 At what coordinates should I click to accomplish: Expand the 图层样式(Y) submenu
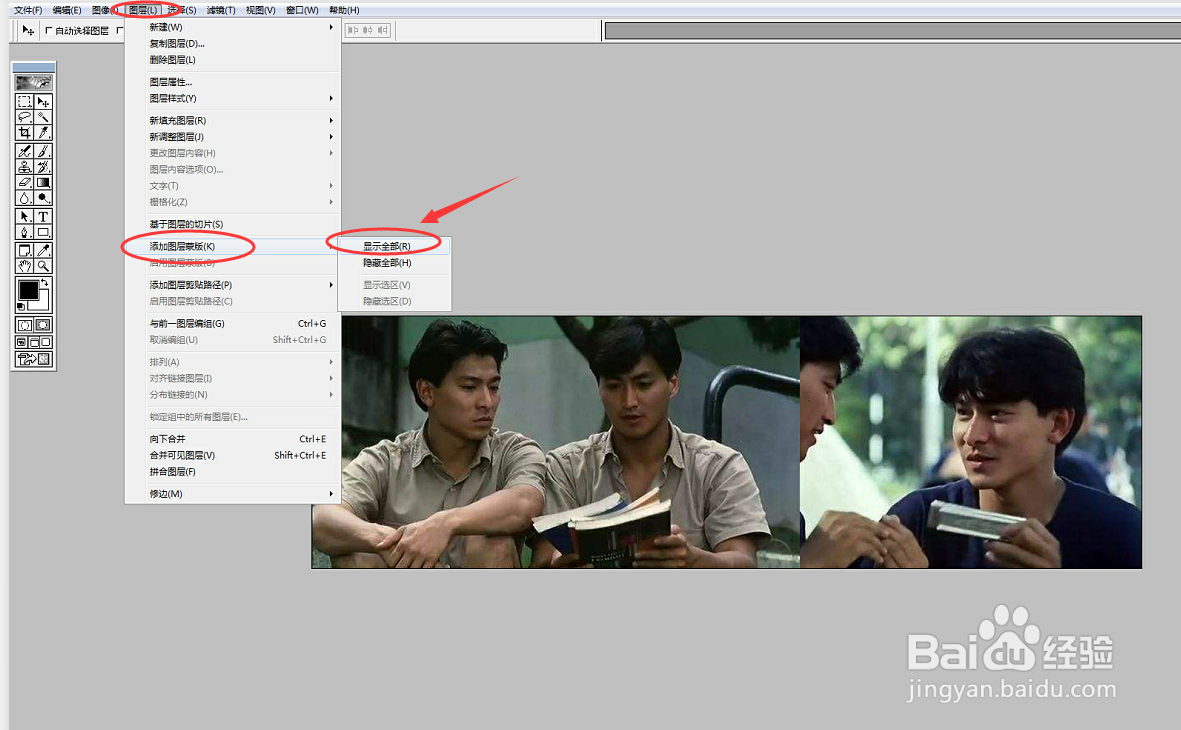point(233,99)
